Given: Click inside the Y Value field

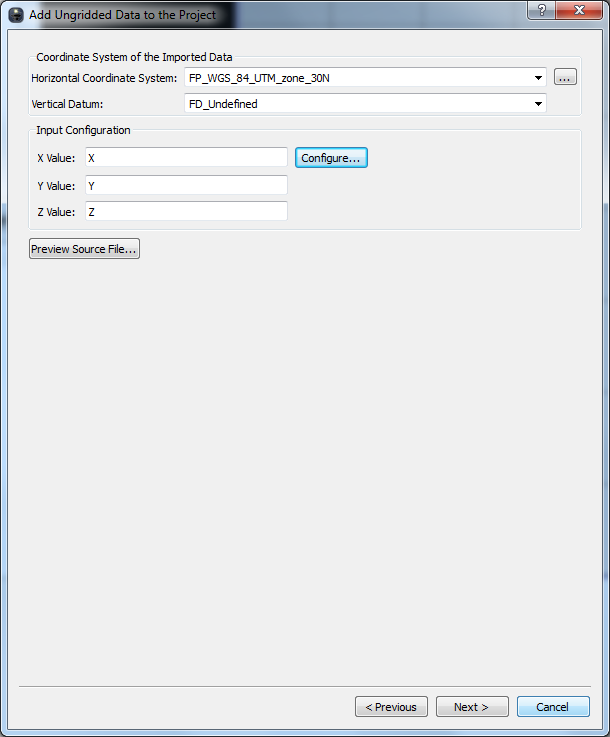Looking at the screenshot, I should [x=186, y=185].
